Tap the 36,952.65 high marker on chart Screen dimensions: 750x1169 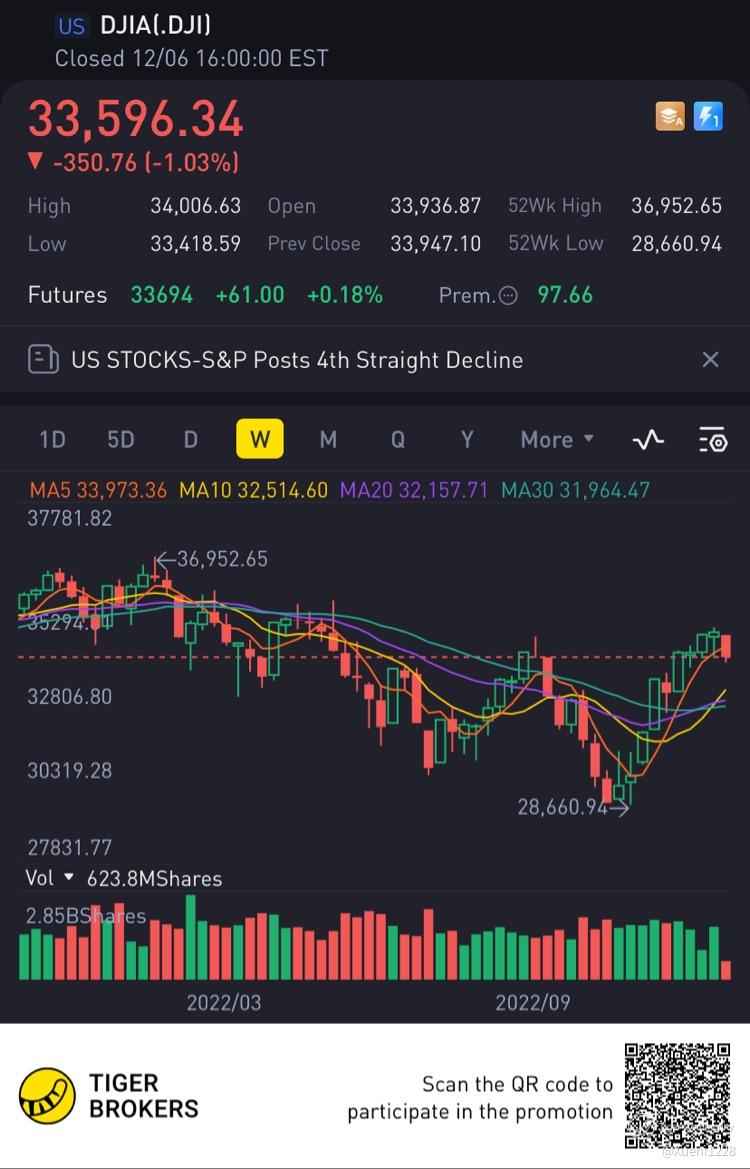click(220, 559)
